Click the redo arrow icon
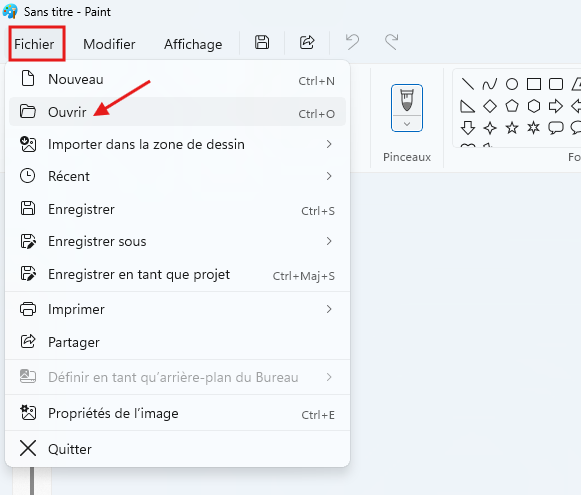Viewport: 581px width, 495px height. [392, 42]
